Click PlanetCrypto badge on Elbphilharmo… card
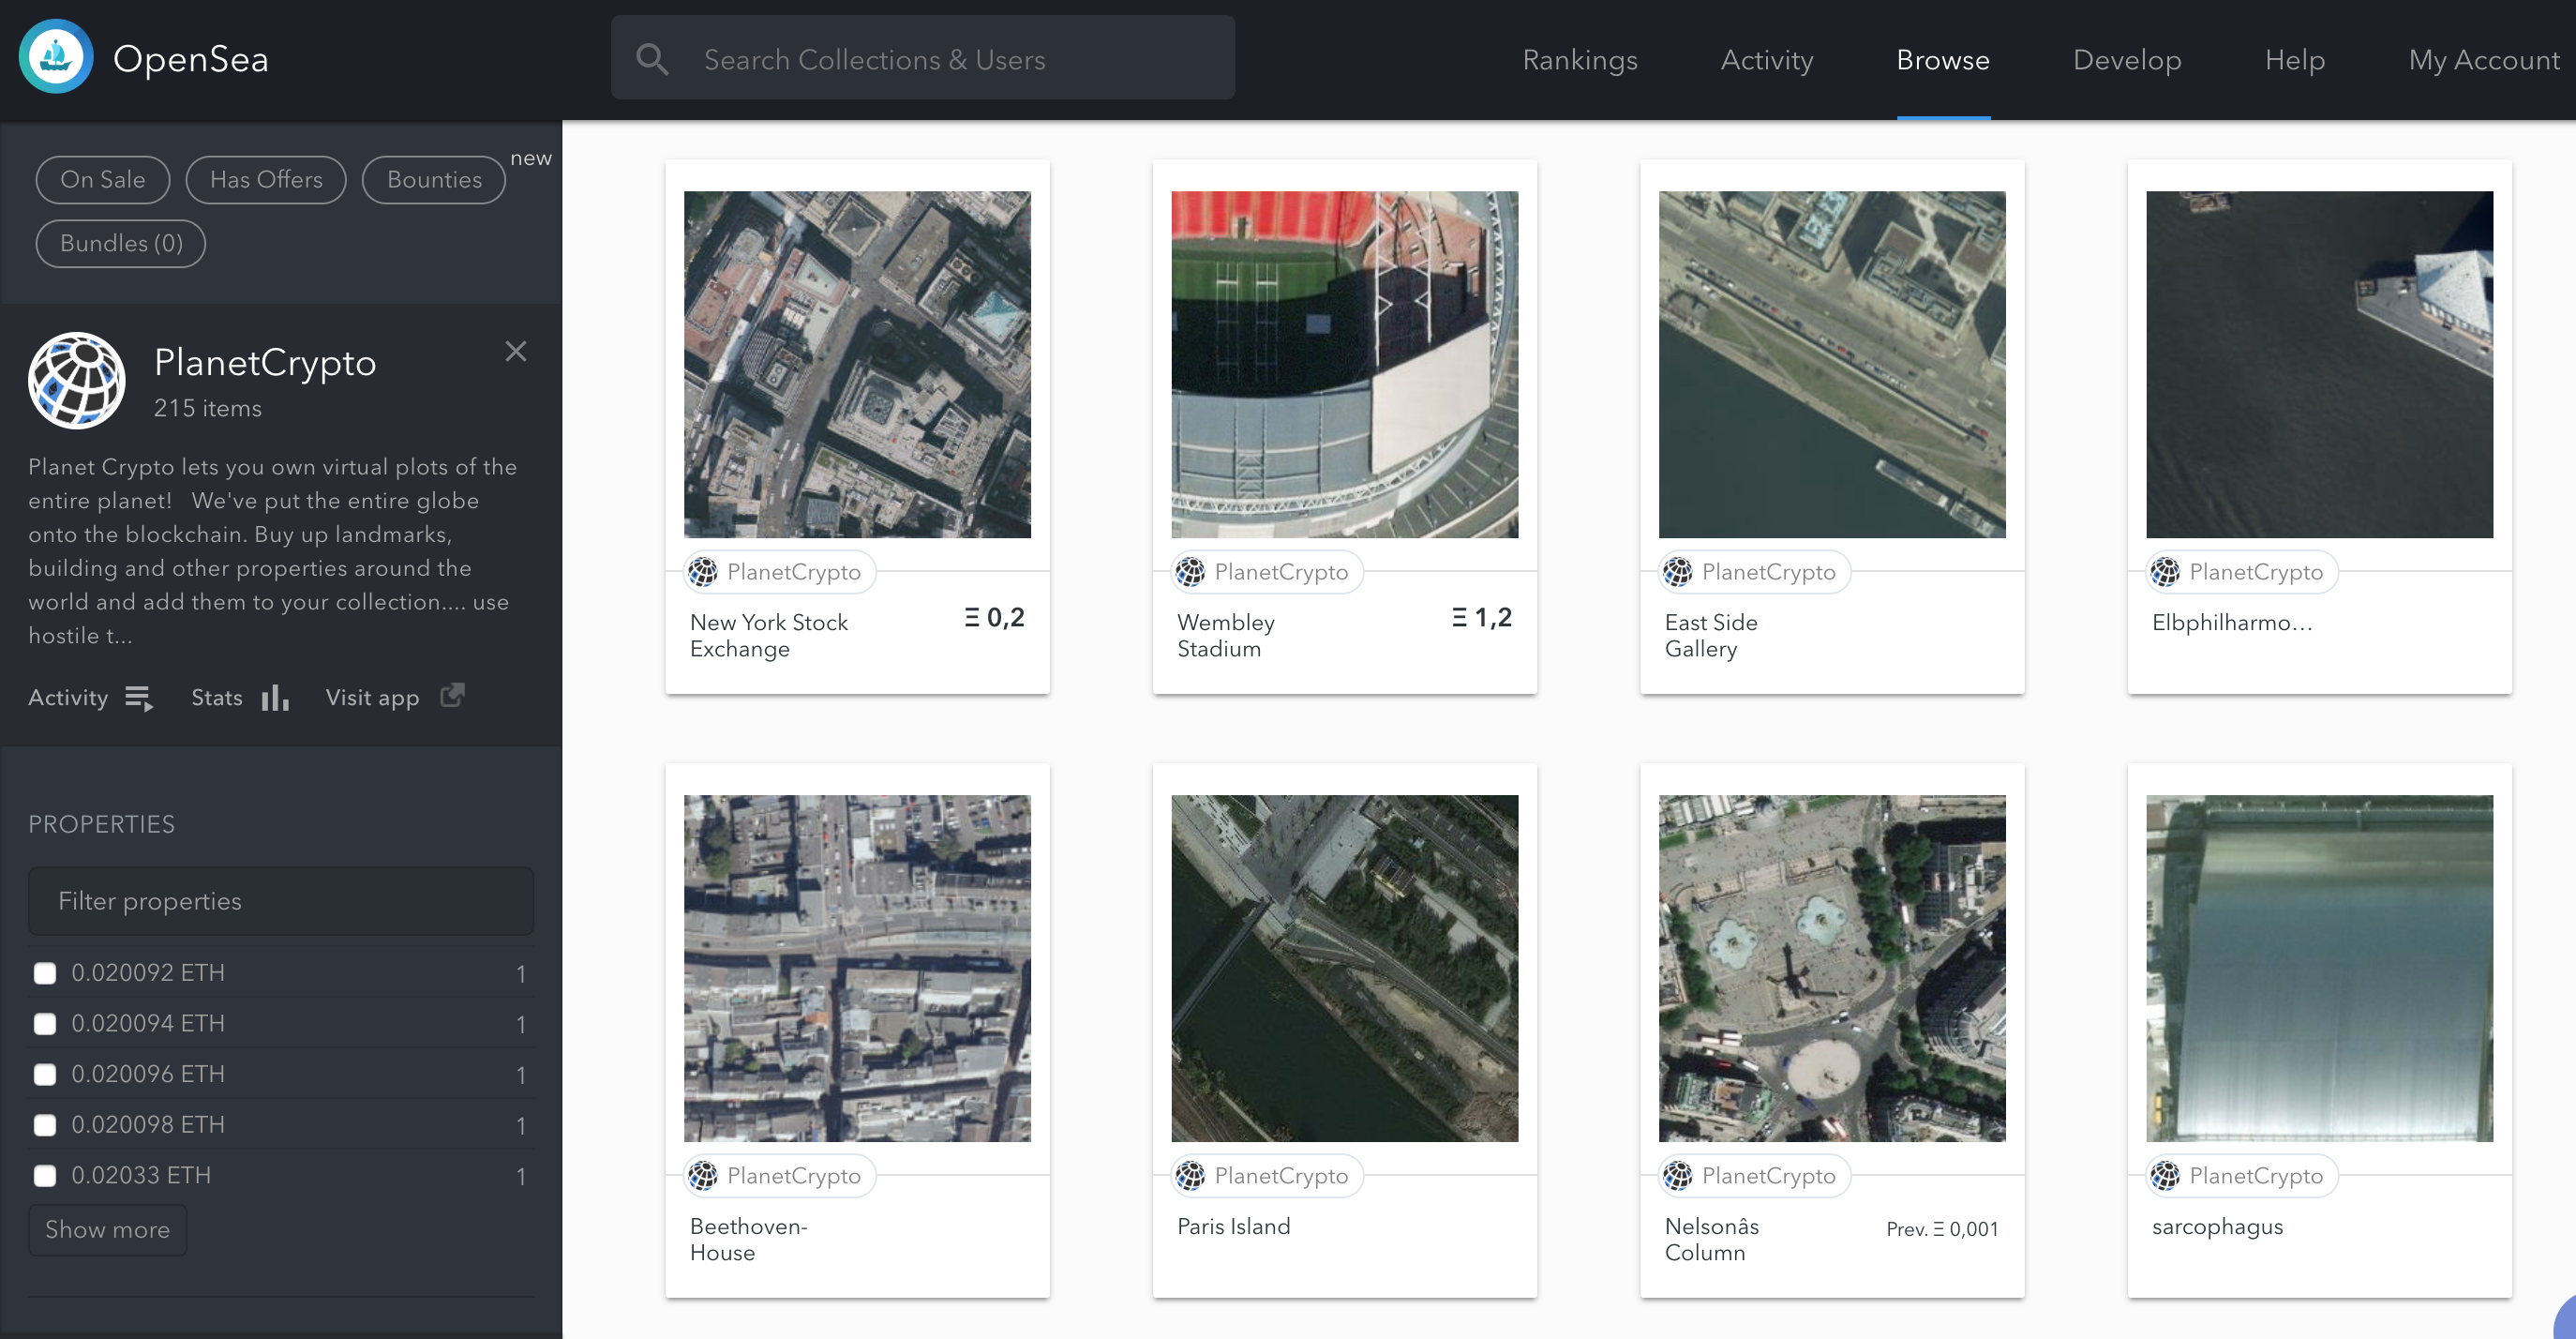The image size is (2576, 1339). (x=2242, y=572)
